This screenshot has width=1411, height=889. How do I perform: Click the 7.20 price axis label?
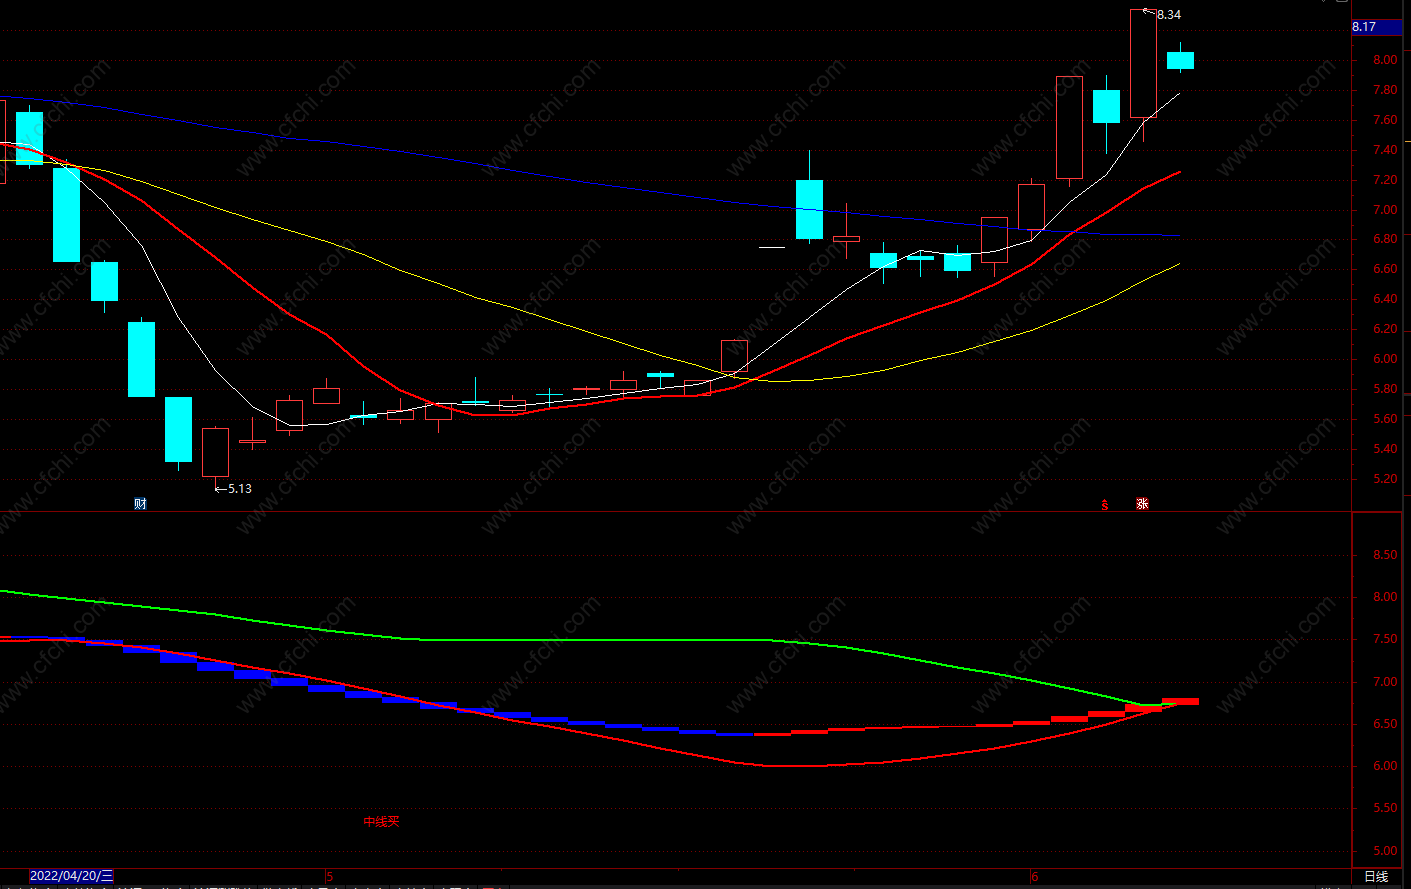point(1385,180)
